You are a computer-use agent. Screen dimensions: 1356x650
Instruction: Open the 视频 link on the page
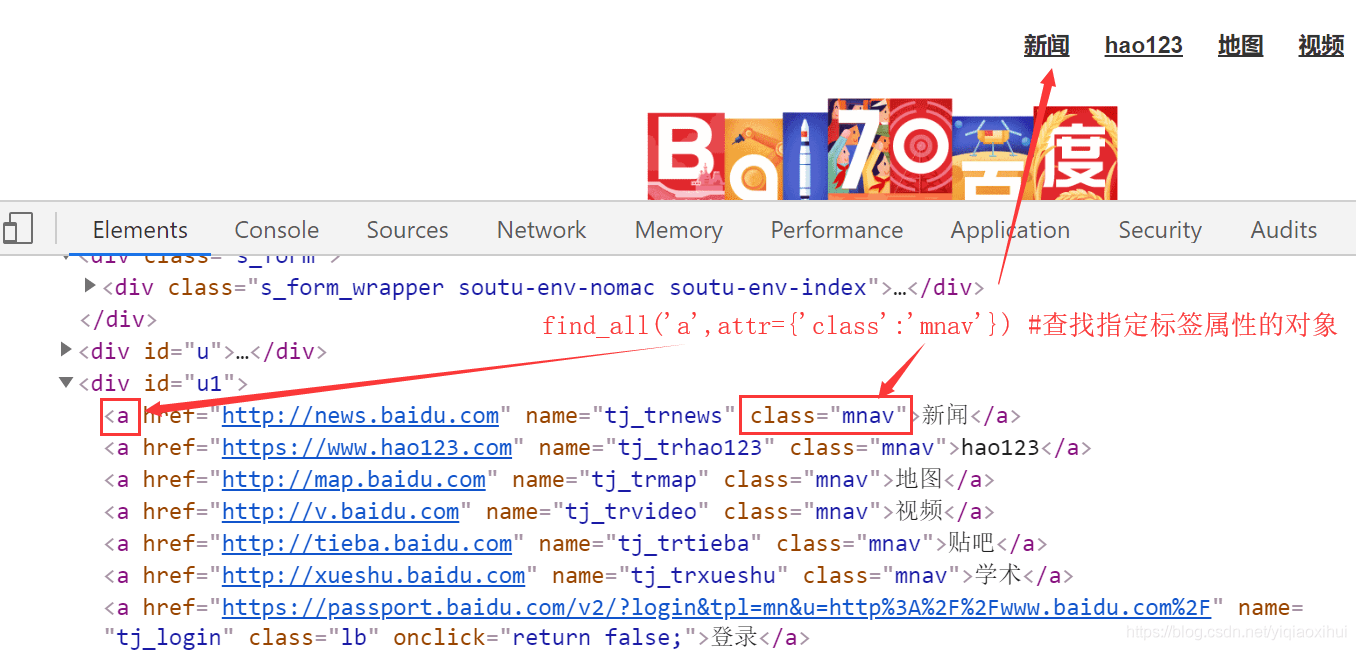[x=1321, y=46]
